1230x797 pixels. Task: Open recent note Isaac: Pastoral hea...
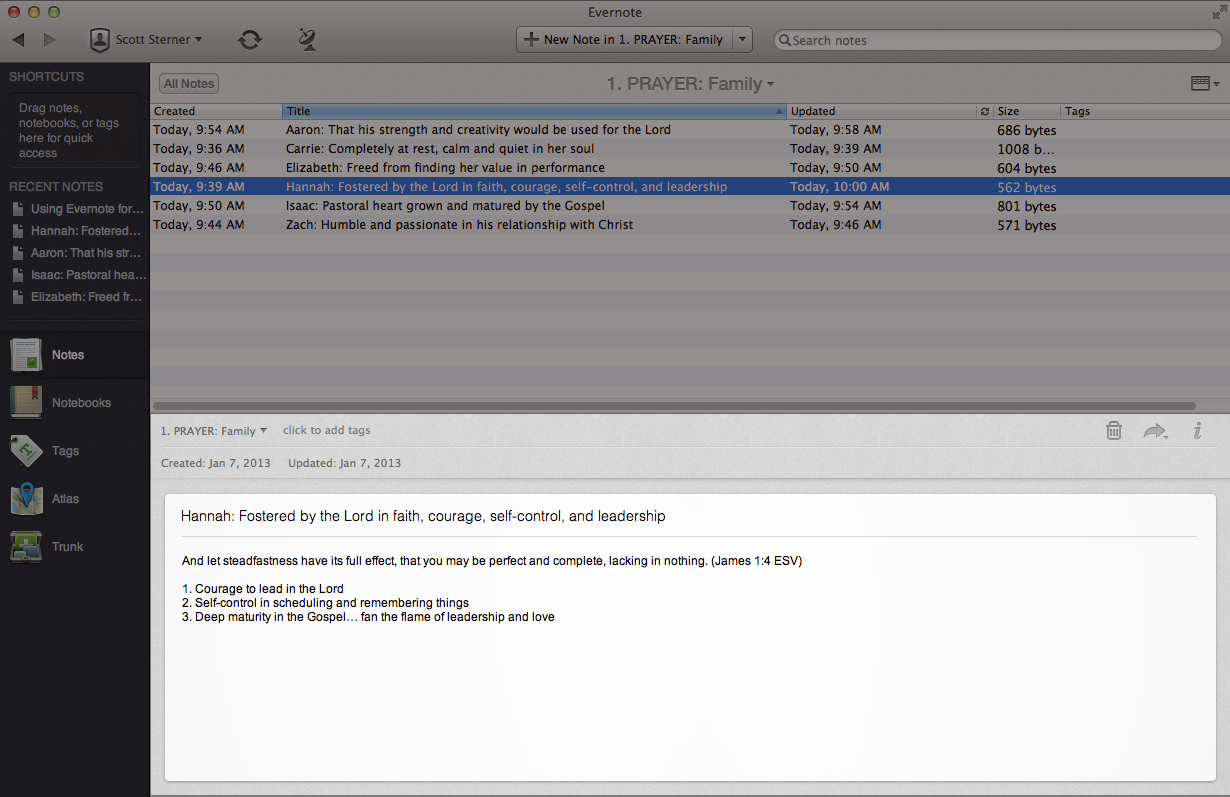[x=79, y=275]
